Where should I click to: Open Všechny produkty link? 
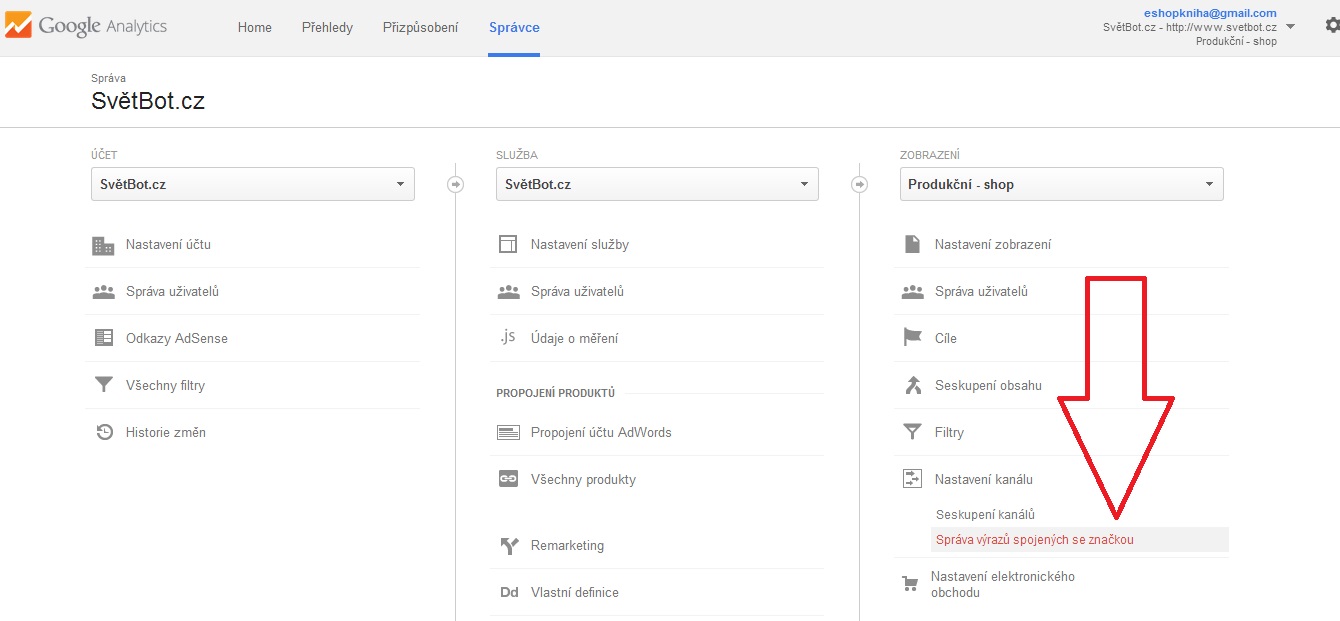pyautogui.click(x=583, y=479)
